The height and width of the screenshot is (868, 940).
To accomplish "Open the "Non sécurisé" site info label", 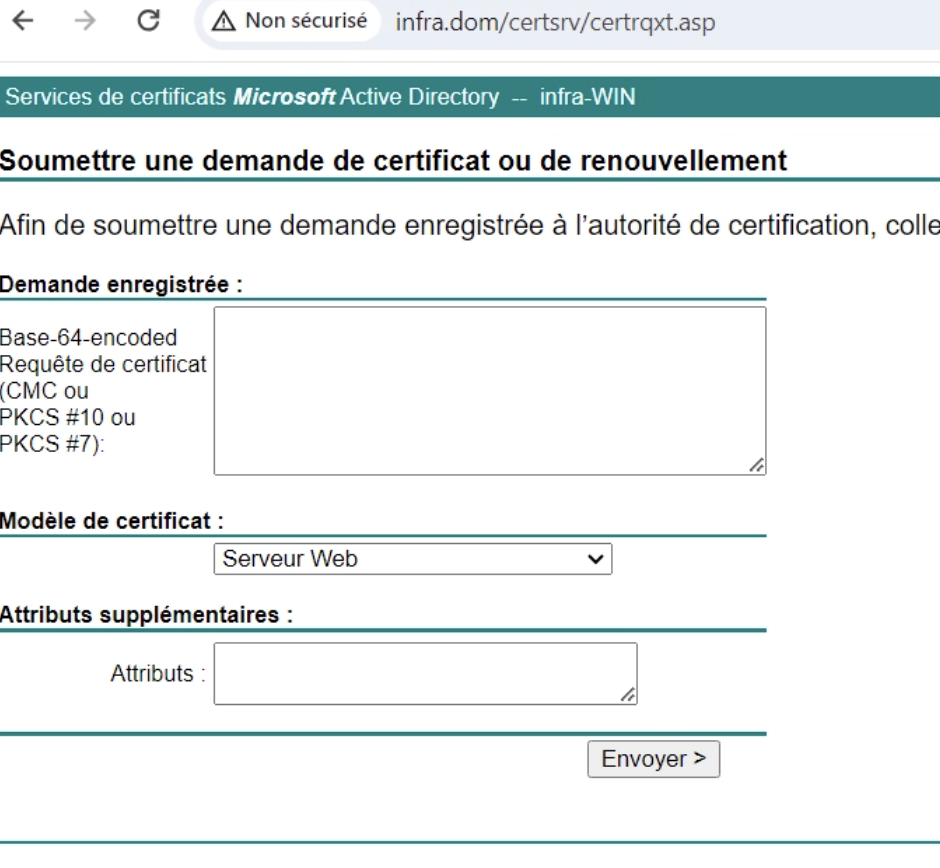I will coord(305,22).
